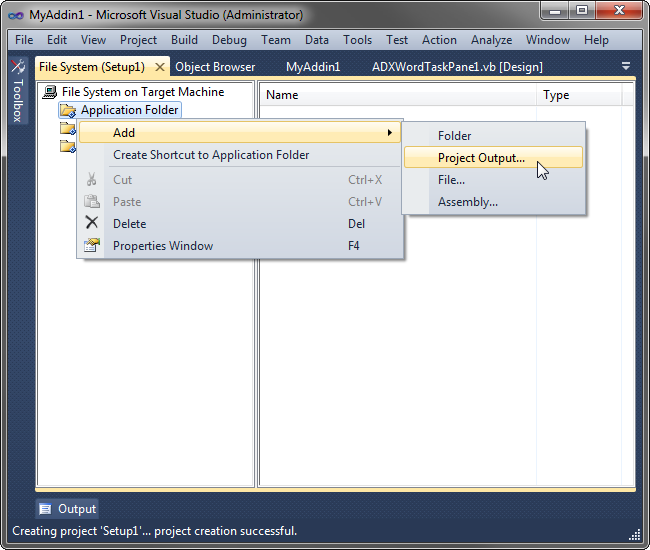Click the Output panel icon at bottom

pos(45,509)
